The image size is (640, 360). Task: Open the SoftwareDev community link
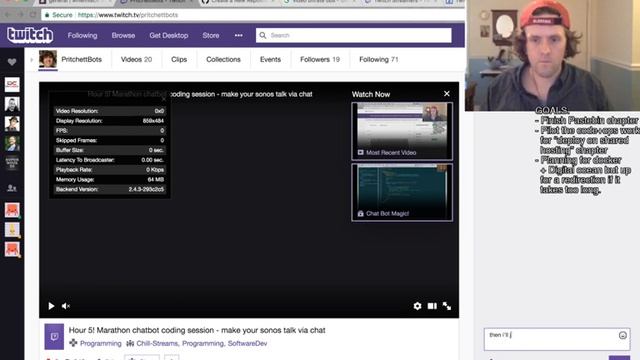[x=247, y=343]
